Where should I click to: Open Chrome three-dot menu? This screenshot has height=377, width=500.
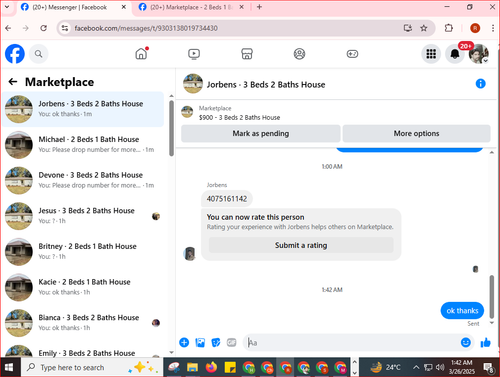pos(493,28)
